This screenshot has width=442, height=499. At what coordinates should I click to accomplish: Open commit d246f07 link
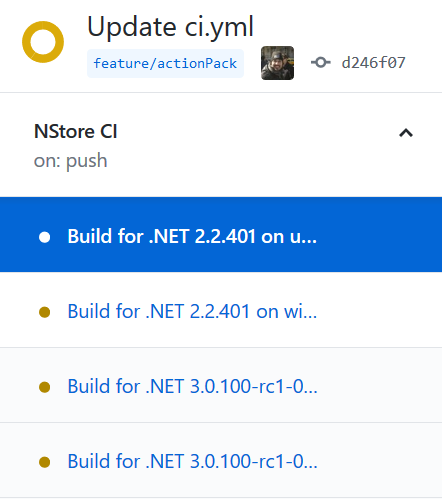373,63
